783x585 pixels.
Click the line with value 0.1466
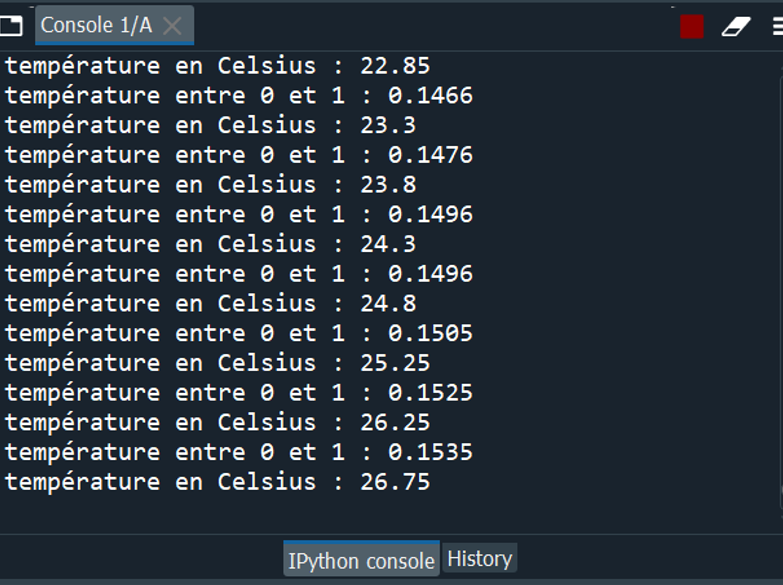point(238,96)
